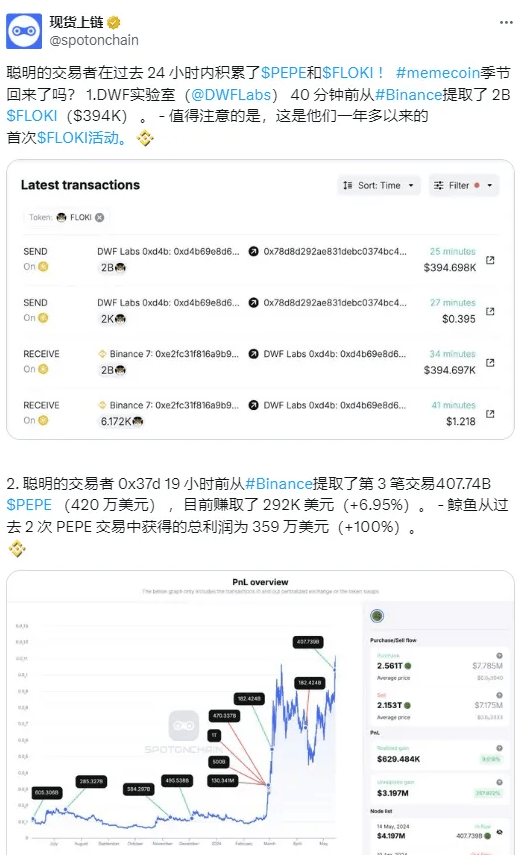Click the info icon in the Purchase card

(x=499, y=655)
